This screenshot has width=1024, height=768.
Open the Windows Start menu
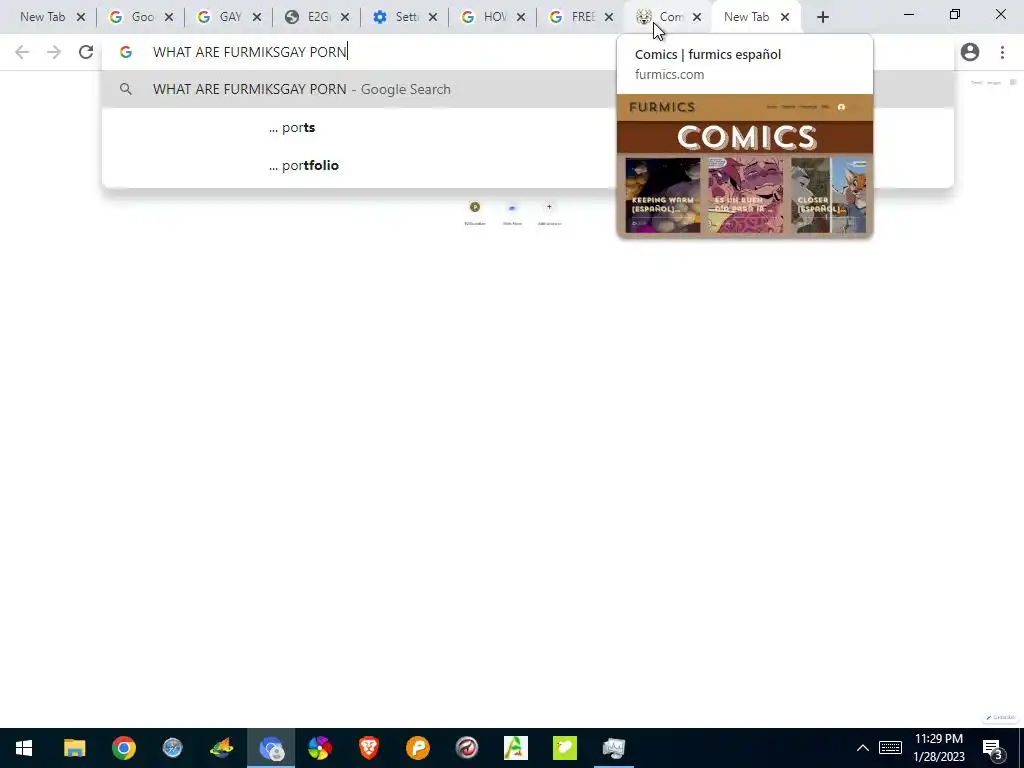point(24,748)
